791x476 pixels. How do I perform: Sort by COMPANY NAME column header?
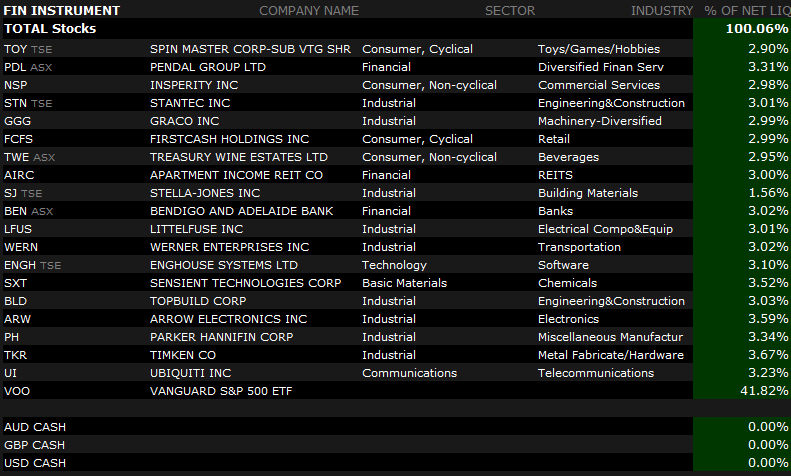point(309,11)
